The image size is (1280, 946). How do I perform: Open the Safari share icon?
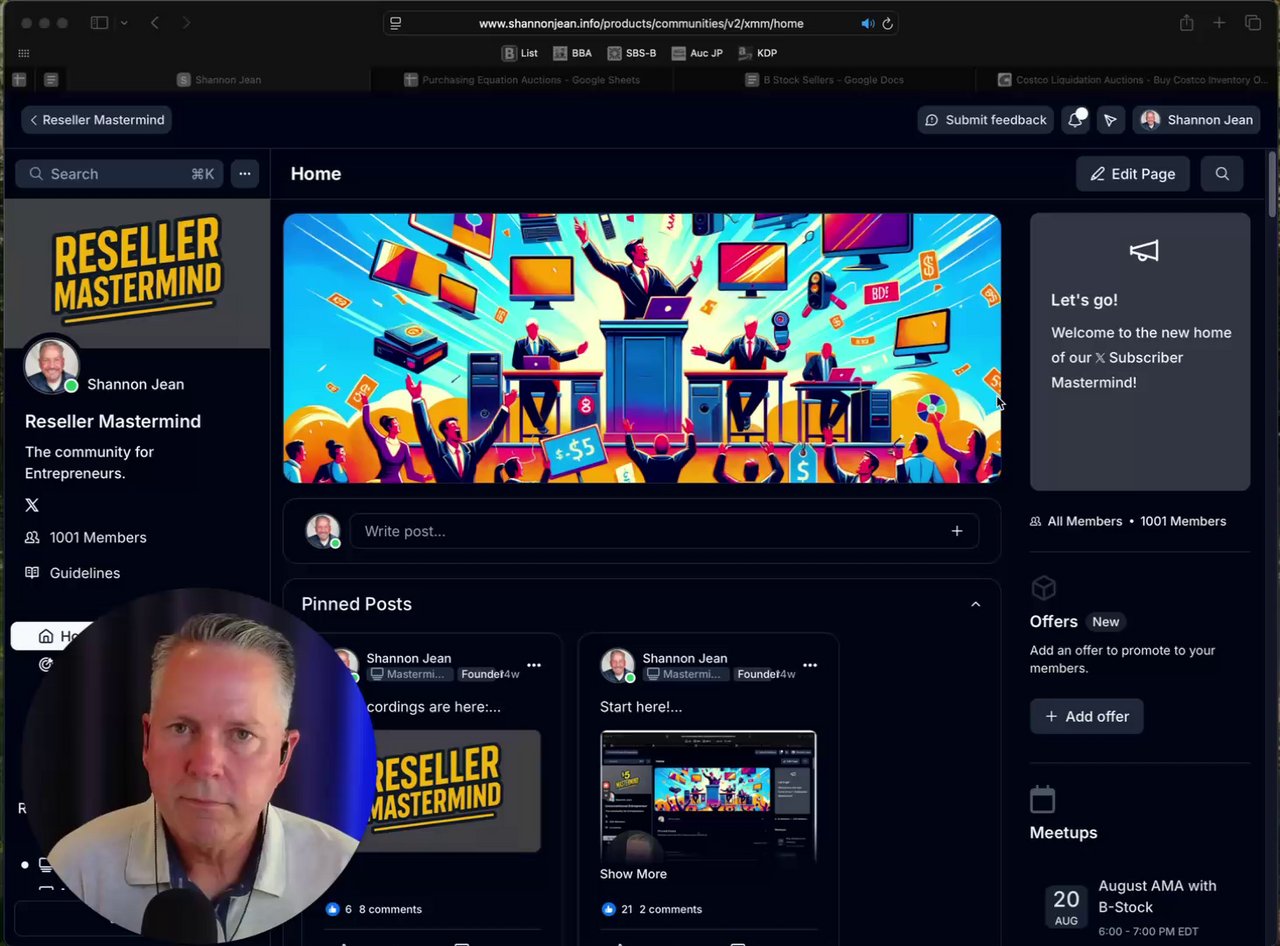[1186, 23]
